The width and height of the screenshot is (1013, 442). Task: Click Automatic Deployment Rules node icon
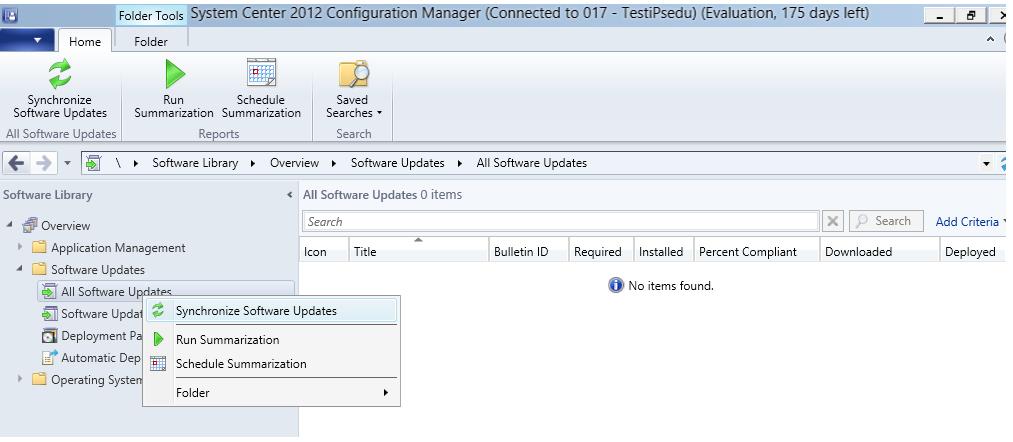click(49, 358)
